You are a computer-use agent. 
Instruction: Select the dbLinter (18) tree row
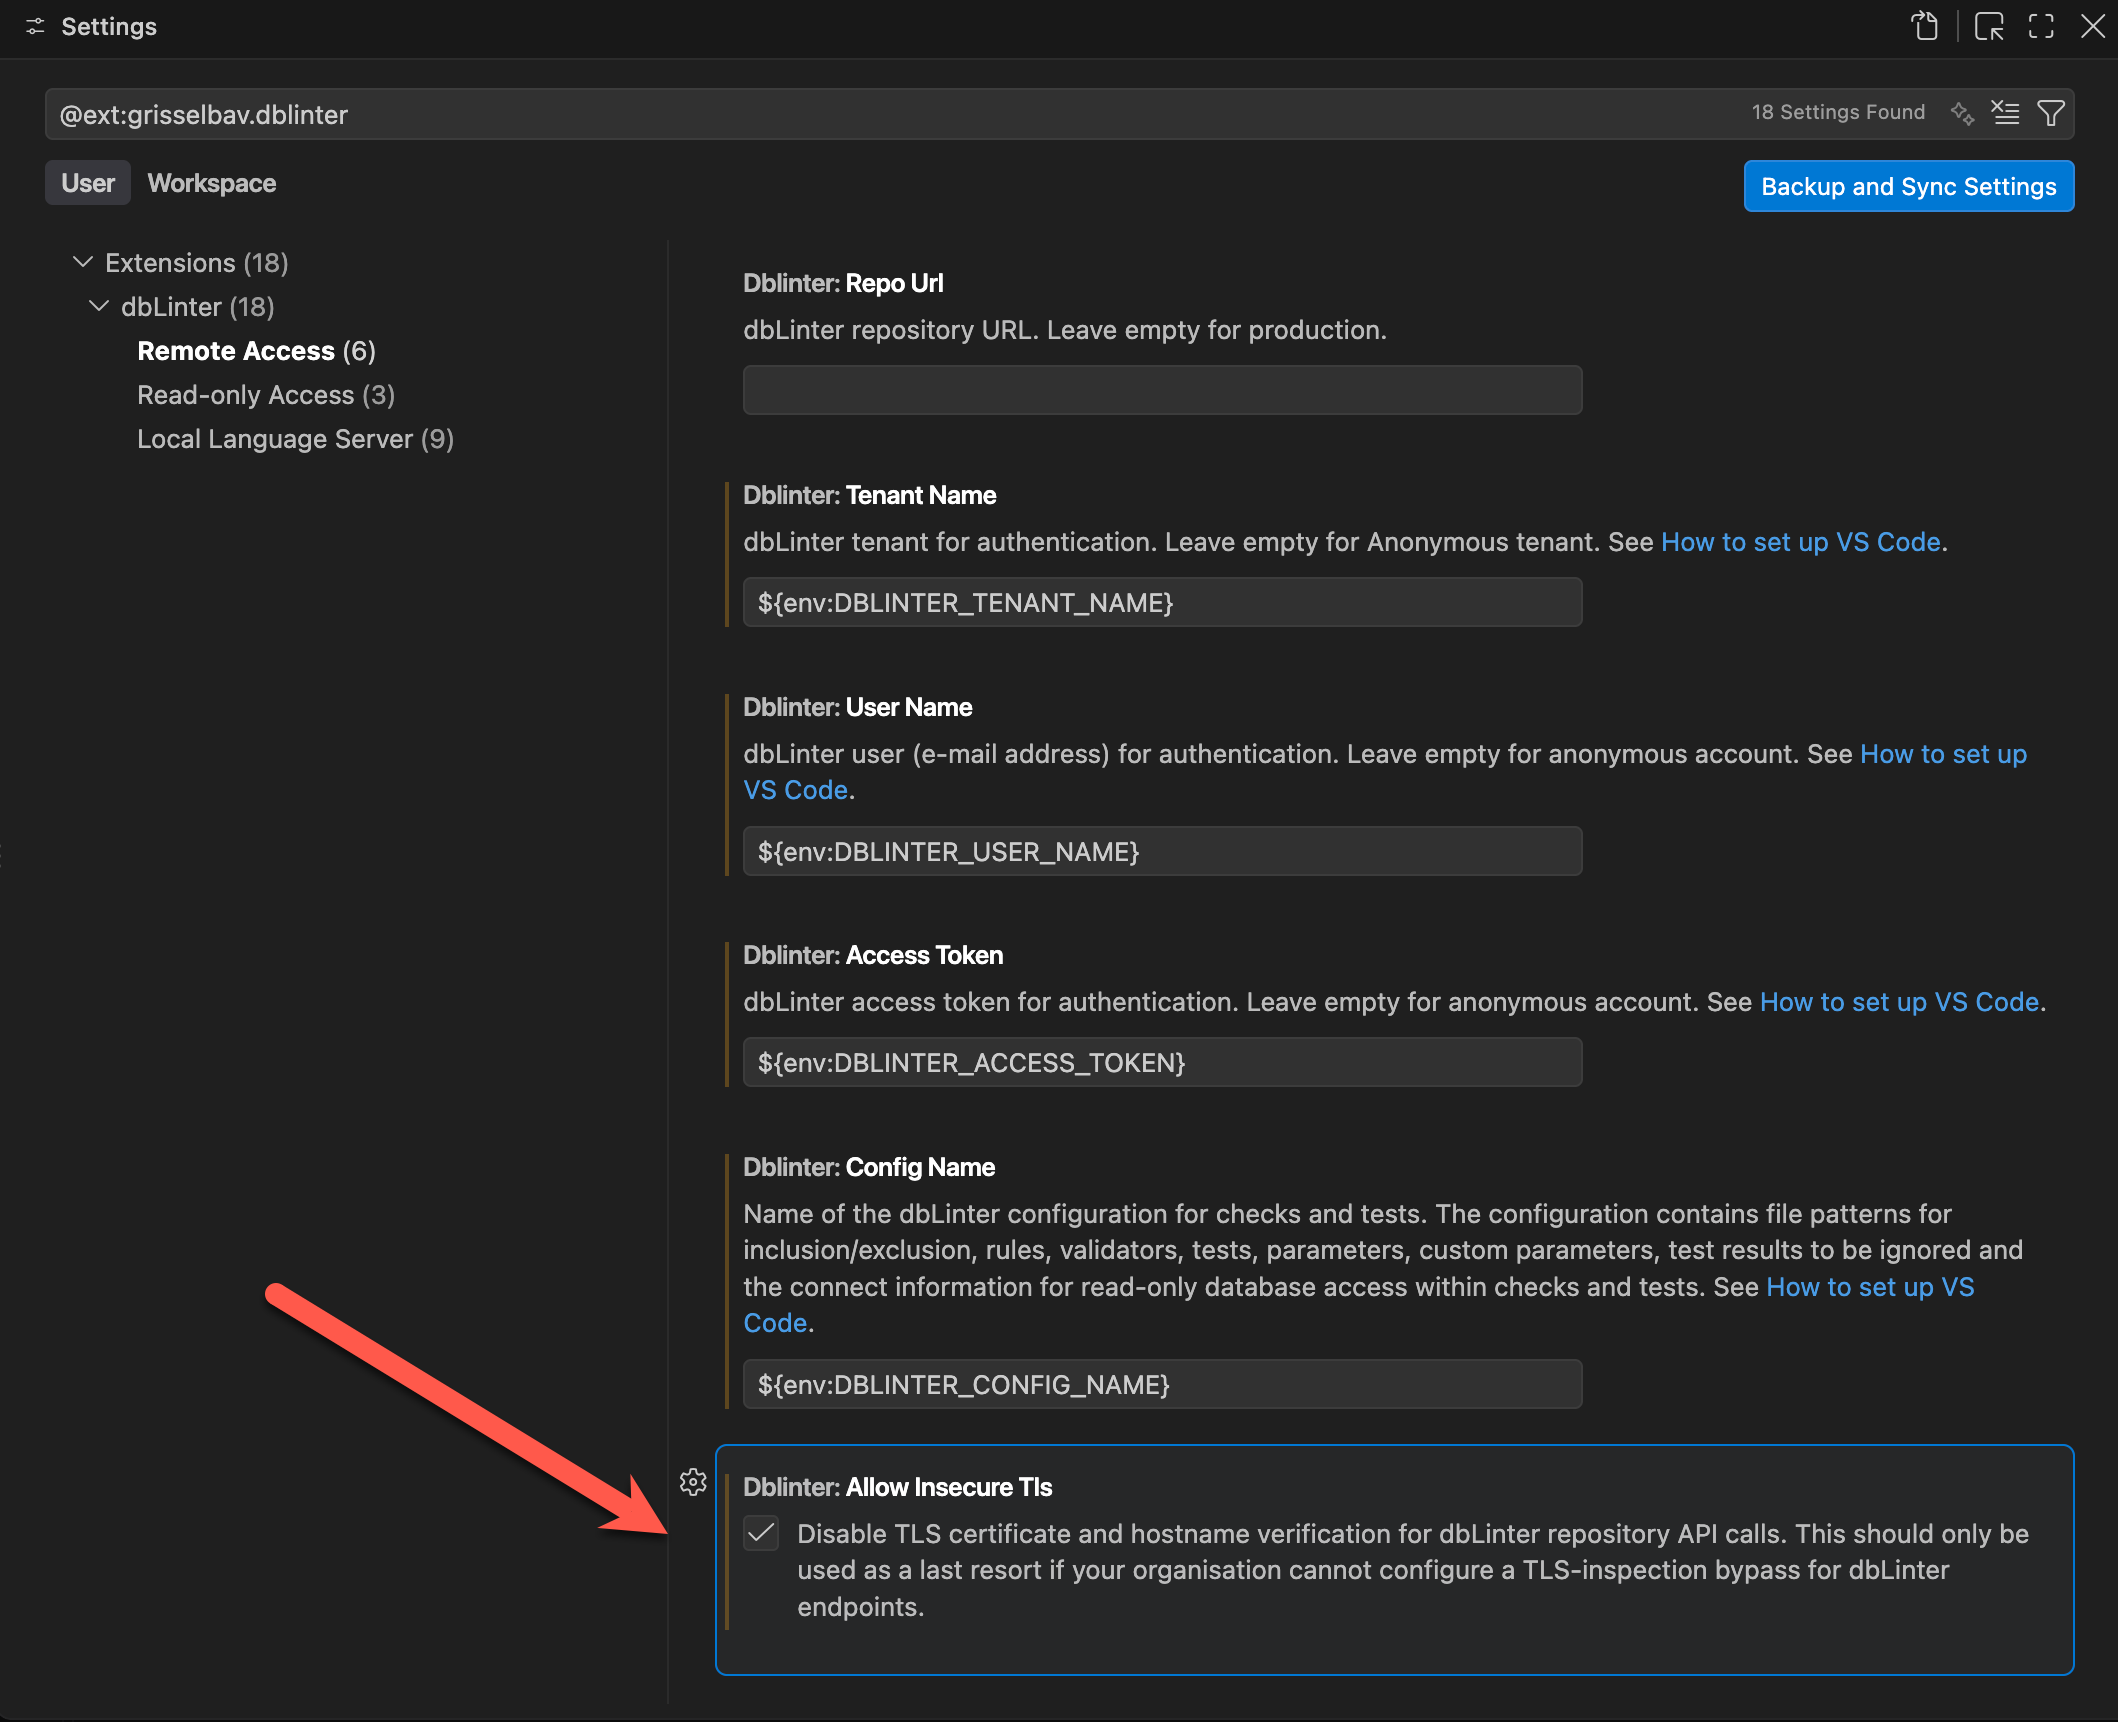click(x=198, y=307)
